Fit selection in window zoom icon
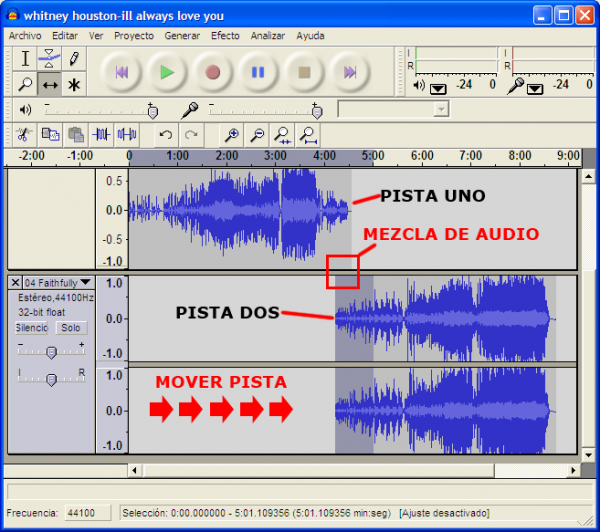 click(282, 135)
